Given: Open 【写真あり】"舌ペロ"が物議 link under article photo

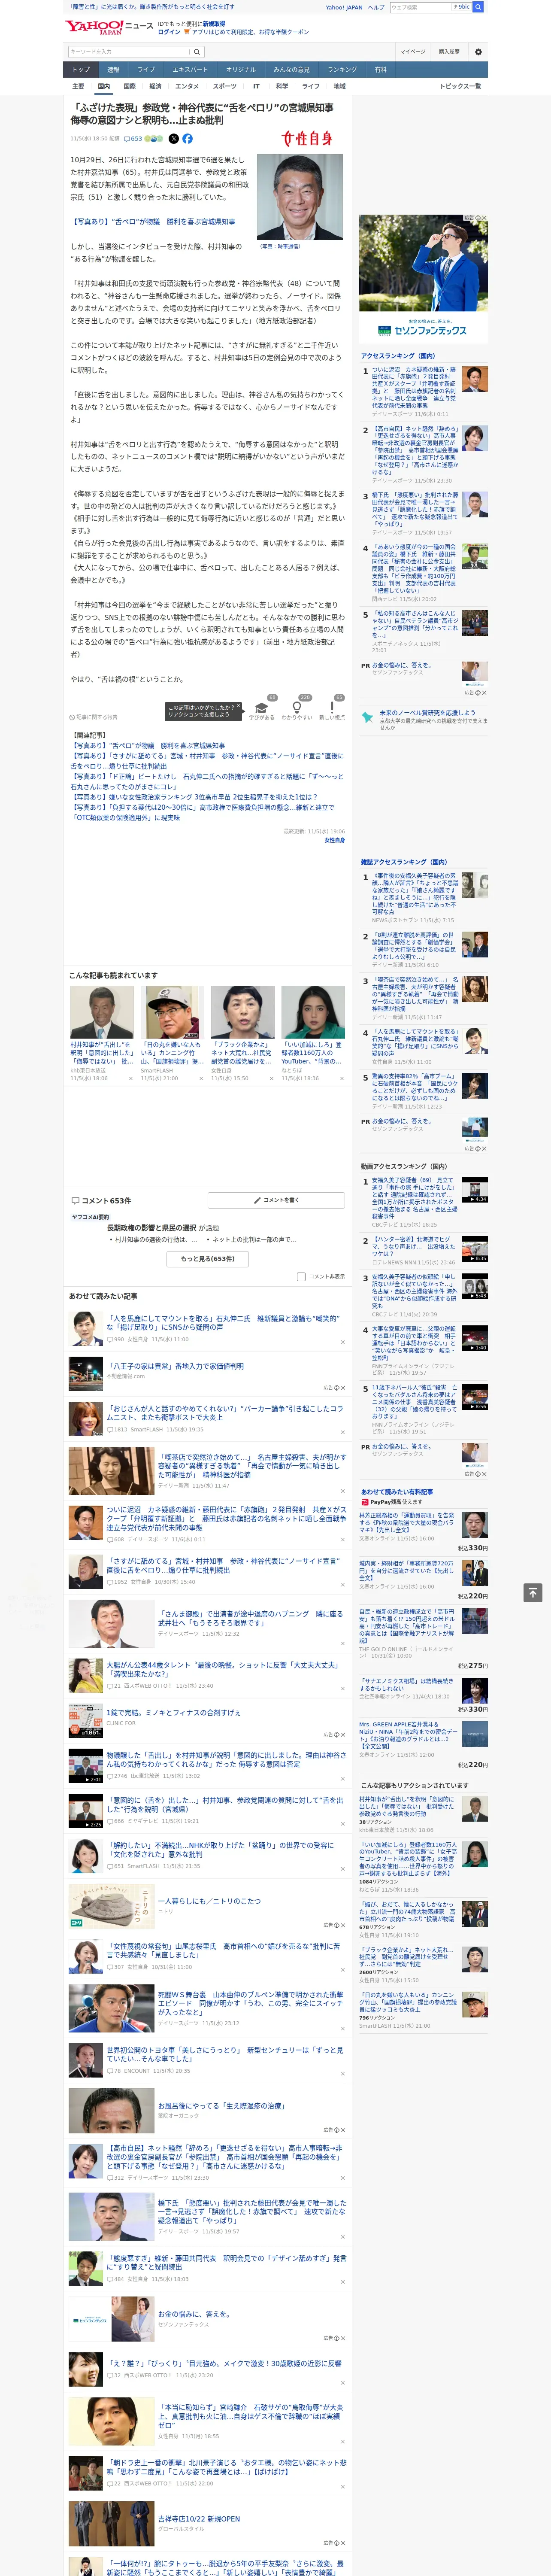Looking at the screenshot, I should [153, 222].
